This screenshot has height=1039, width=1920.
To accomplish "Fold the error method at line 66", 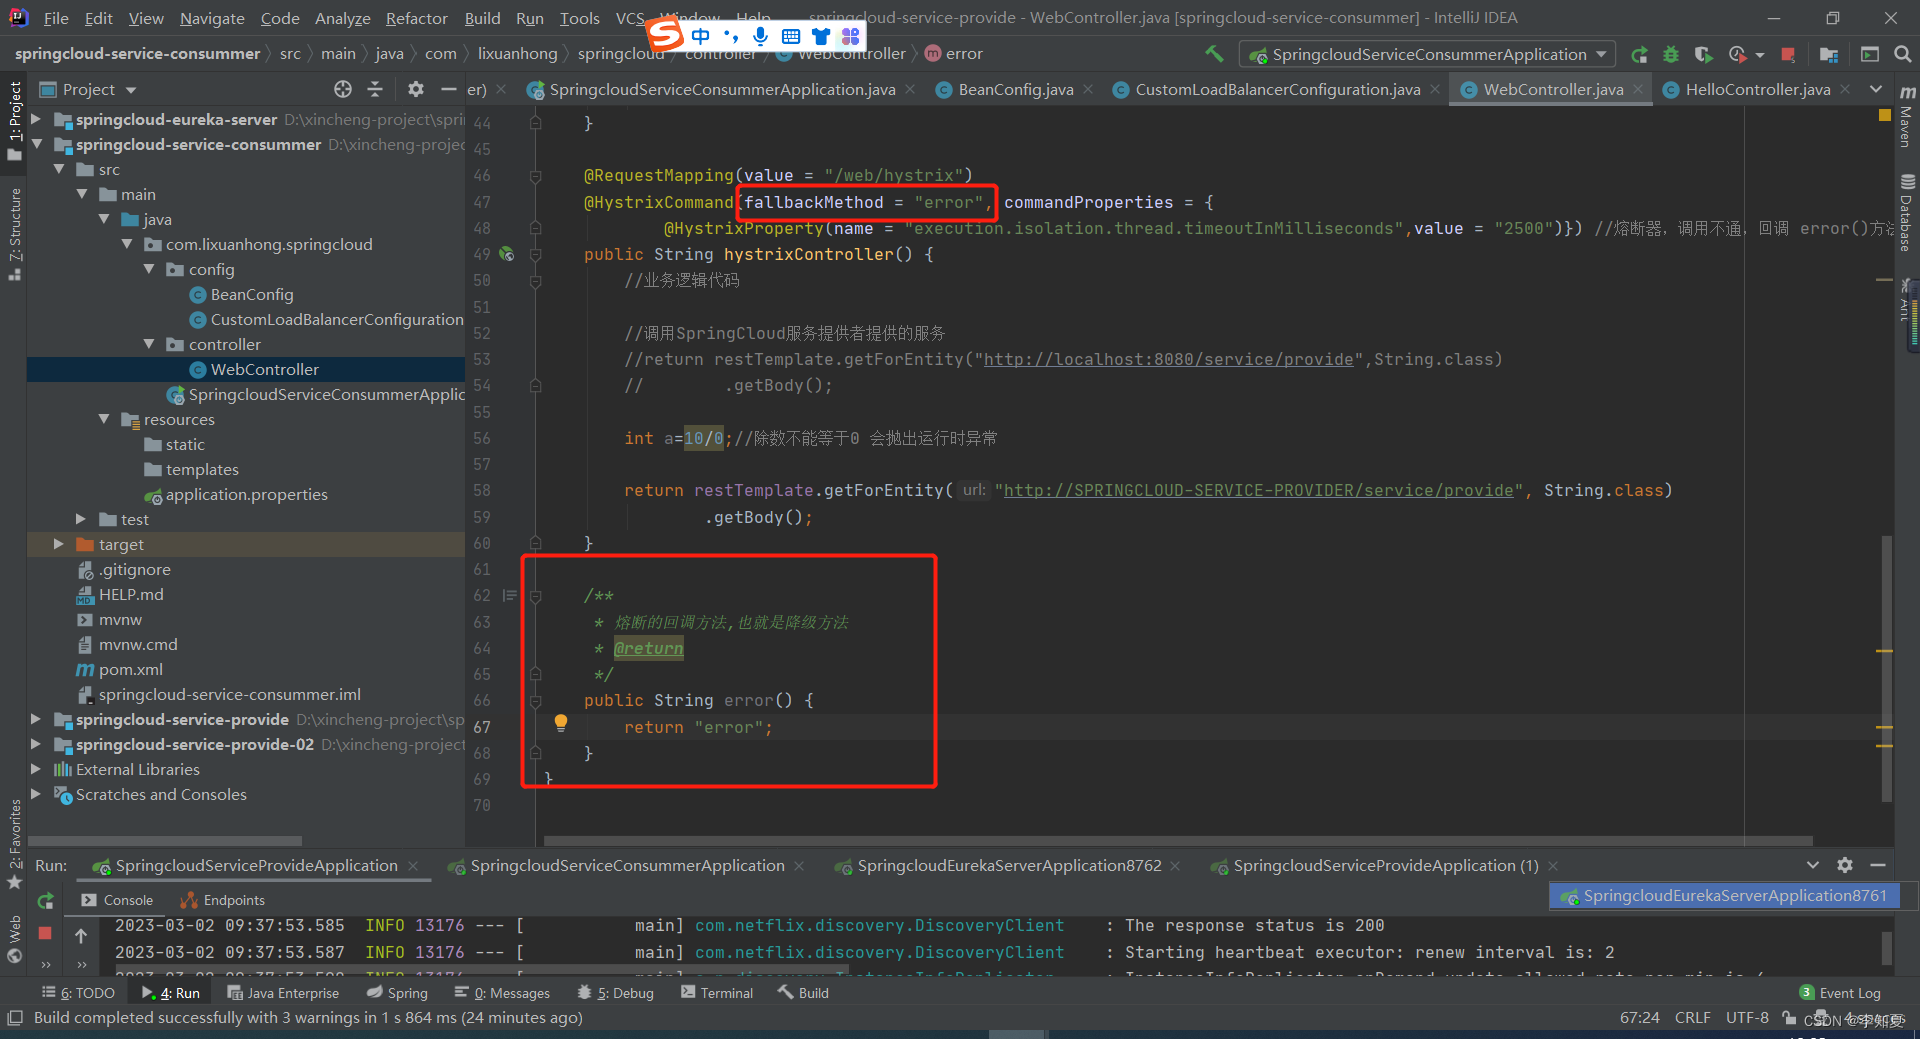I will pos(535,700).
